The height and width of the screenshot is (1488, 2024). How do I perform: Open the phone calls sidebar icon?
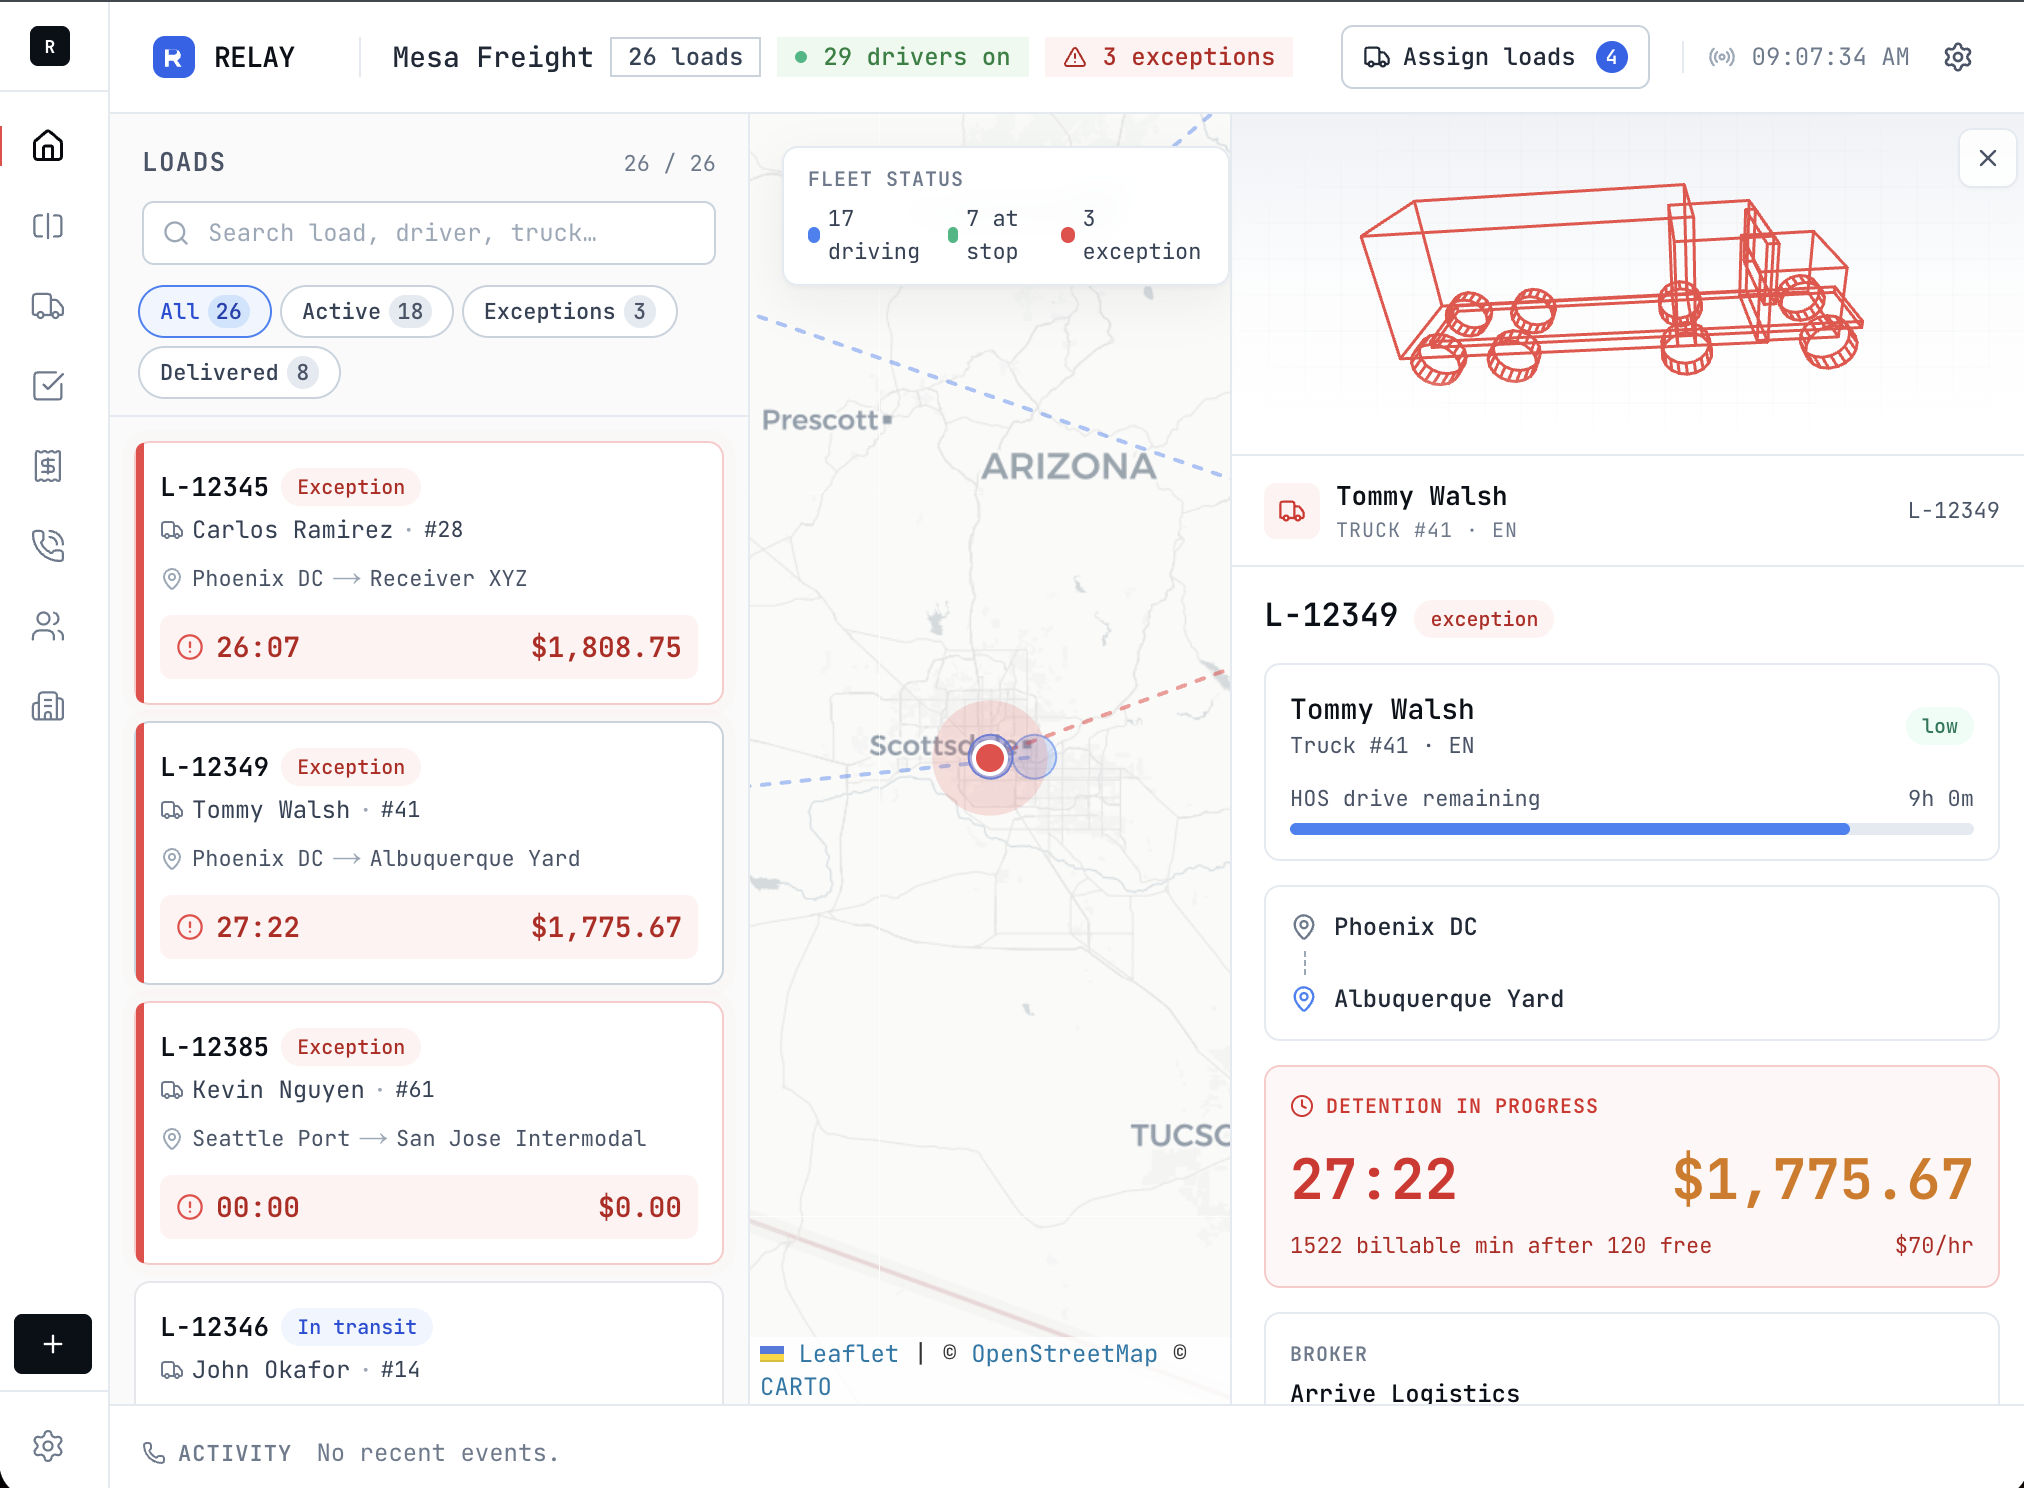pyautogui.click(x=48, y=546)
